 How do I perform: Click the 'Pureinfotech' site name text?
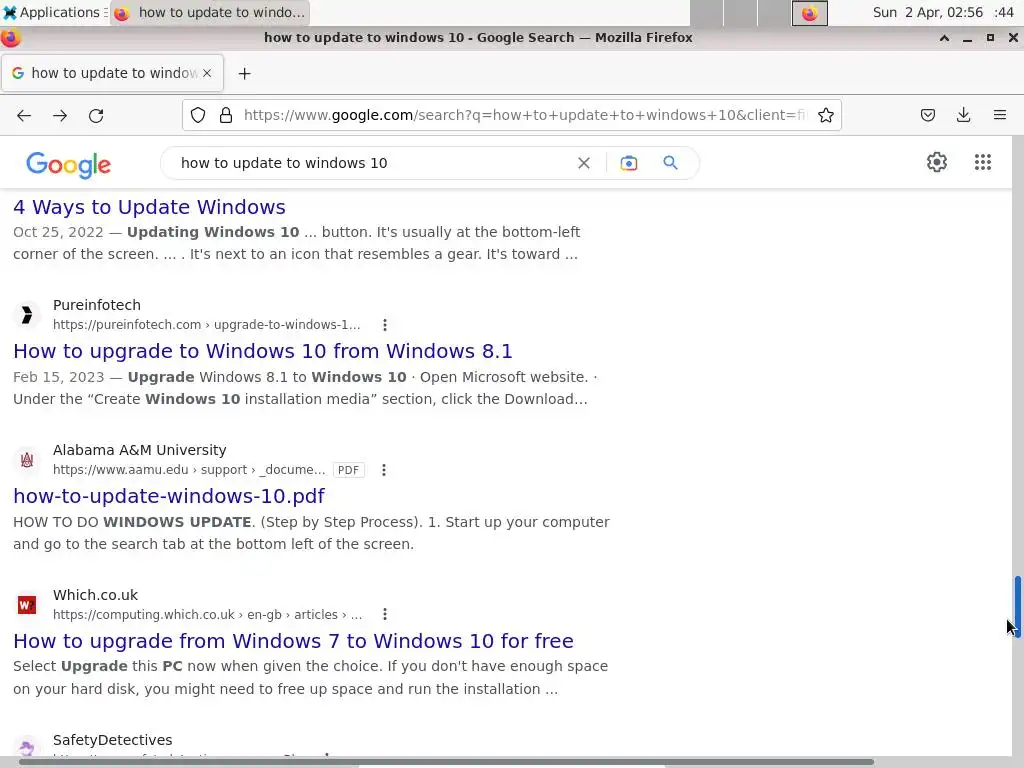coord(97,305)
